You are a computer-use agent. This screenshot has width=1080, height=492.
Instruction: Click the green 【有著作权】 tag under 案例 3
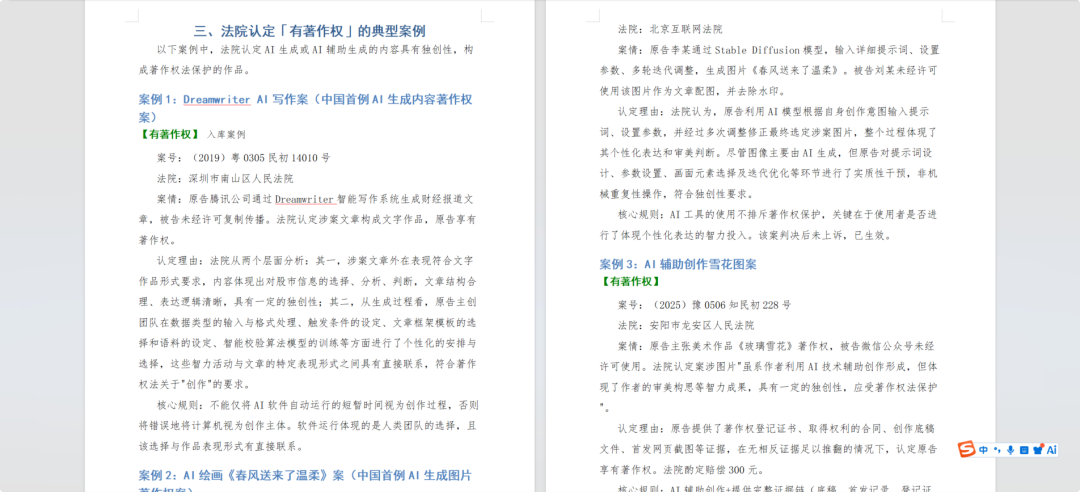(x=631, y=281)
